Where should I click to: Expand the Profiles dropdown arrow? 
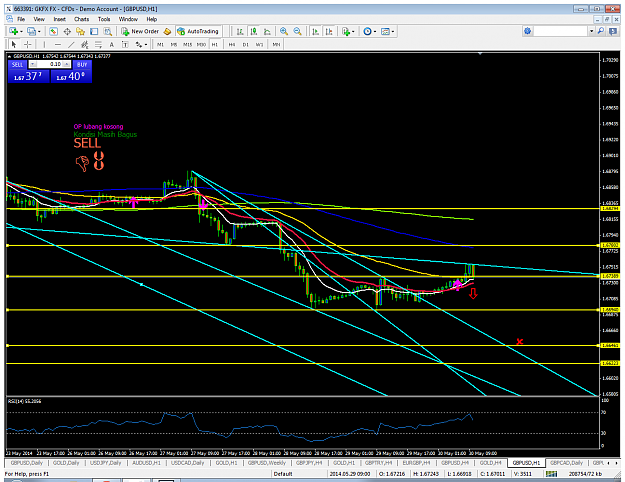click(39, 31)
